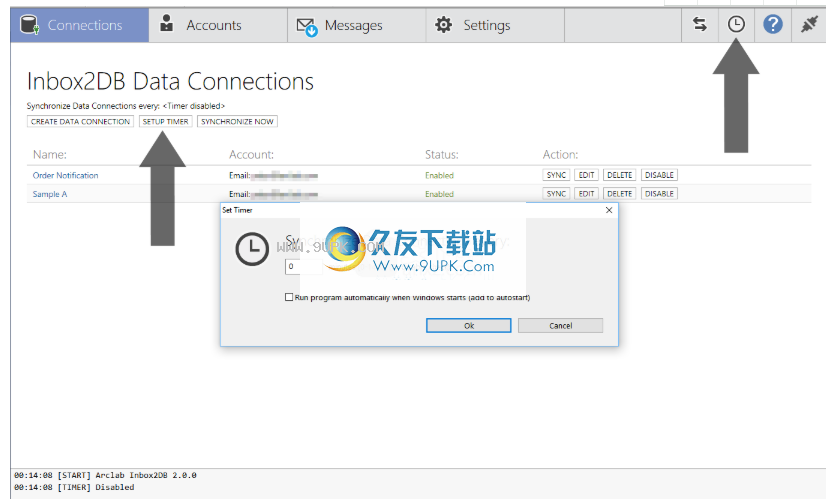The width and height of the screenshot is (826, 499).
Task: Click the [TIMER] Disabled log line
Action: 74,487
